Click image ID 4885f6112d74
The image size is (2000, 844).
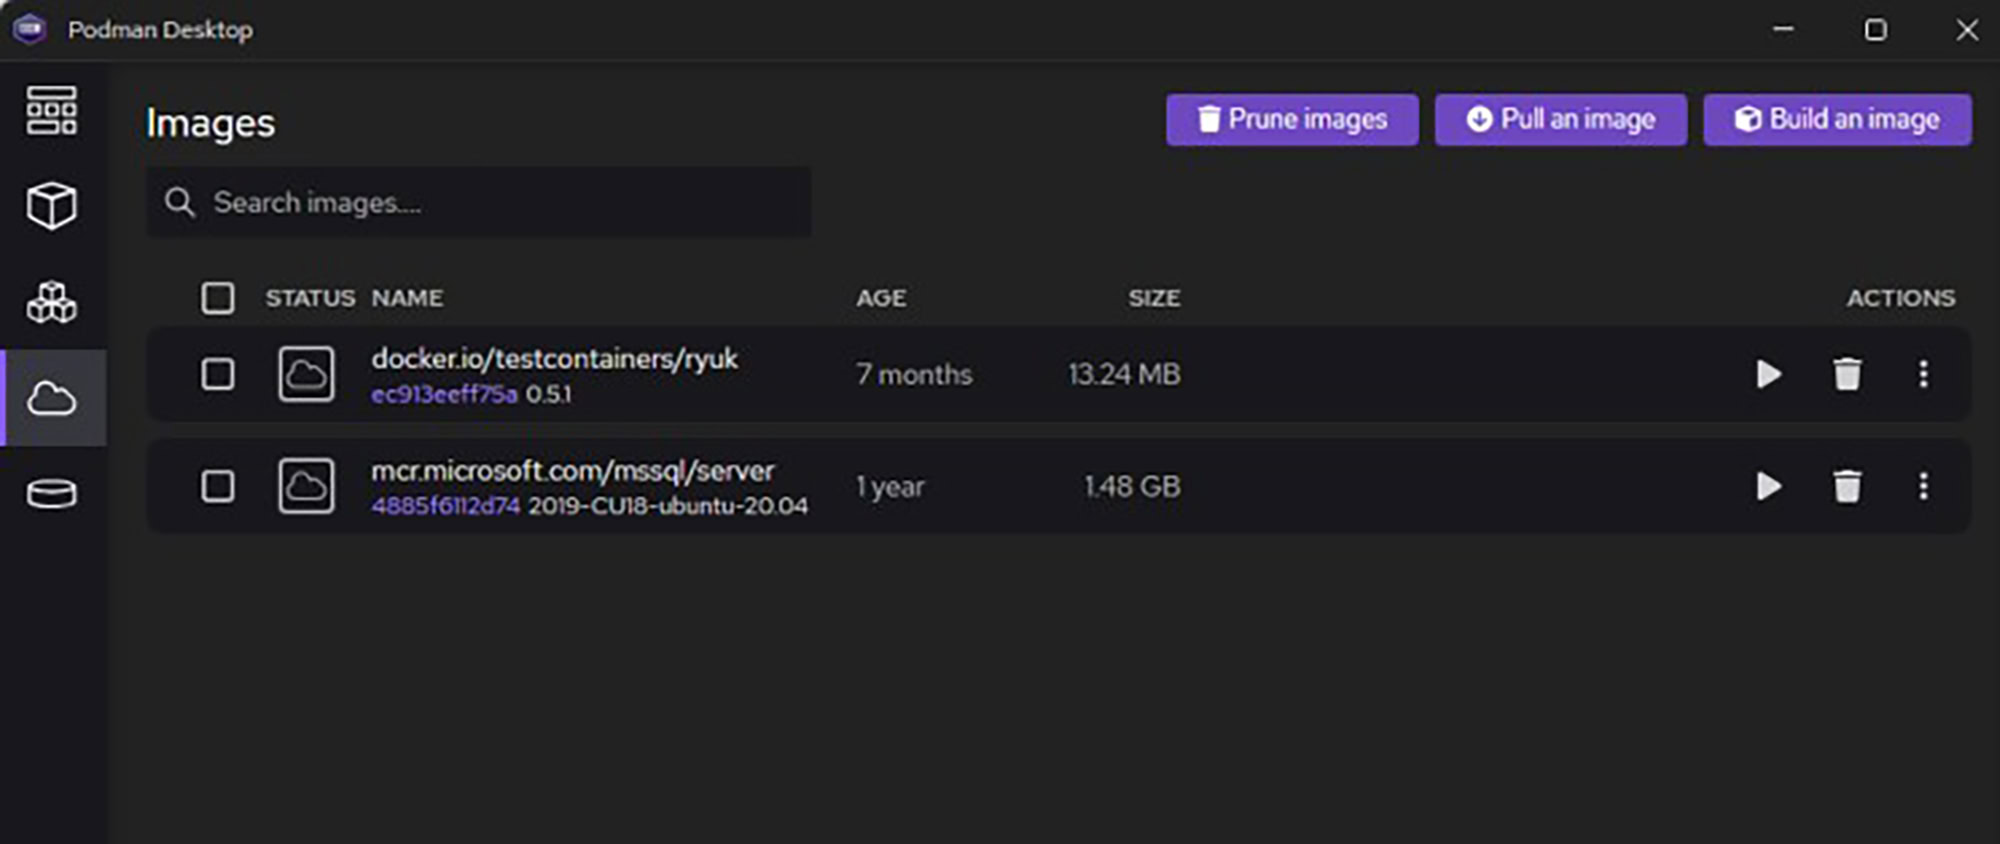pyautogui.click(x=445, y=506)
